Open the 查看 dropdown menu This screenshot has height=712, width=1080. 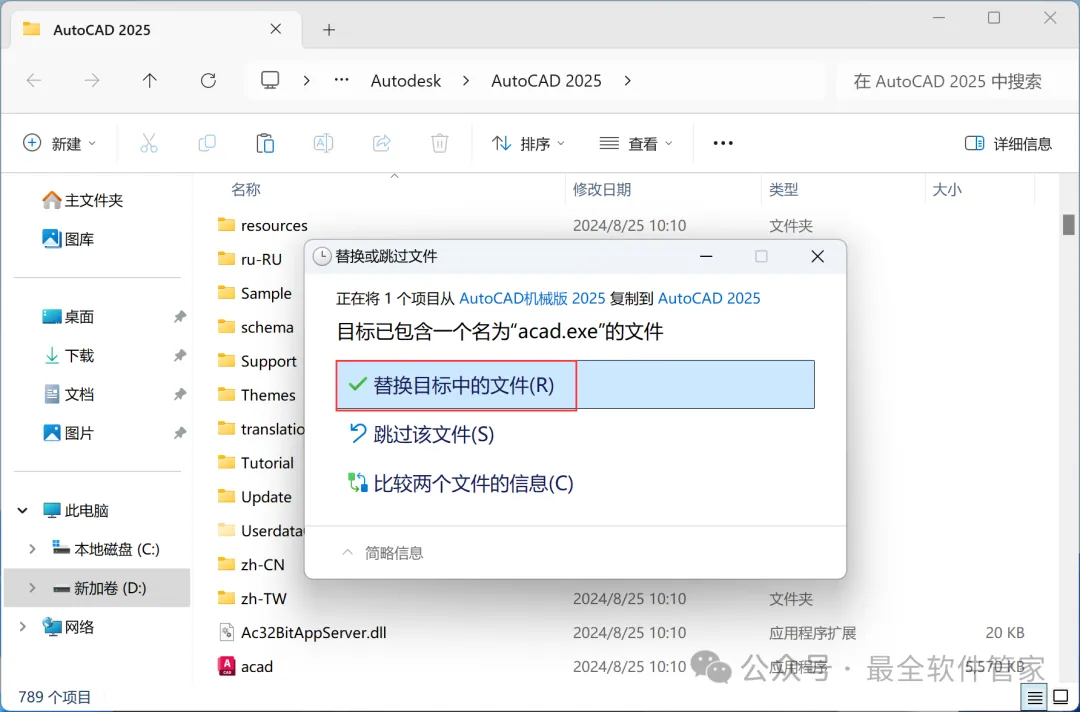[x=636, y=143]
